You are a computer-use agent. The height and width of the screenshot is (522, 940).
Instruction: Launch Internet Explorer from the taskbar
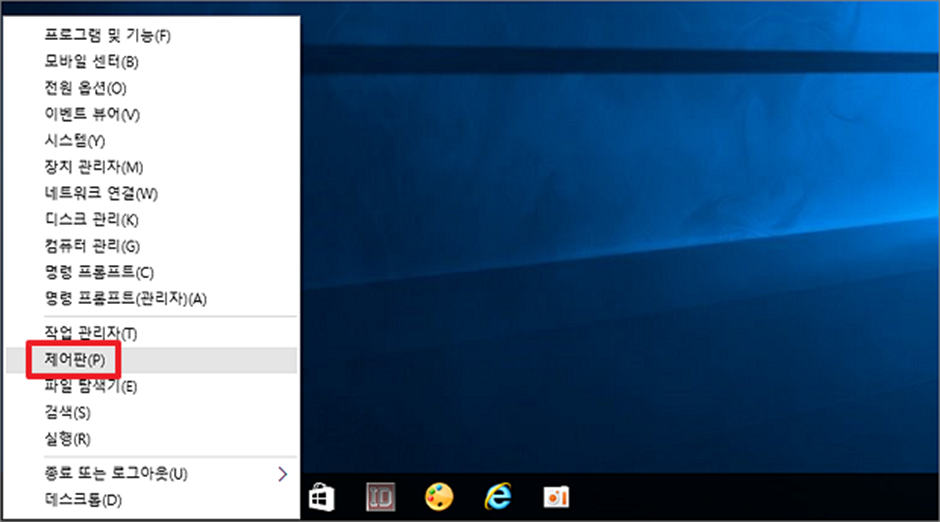pyautogui.click(x=498, y=496)
